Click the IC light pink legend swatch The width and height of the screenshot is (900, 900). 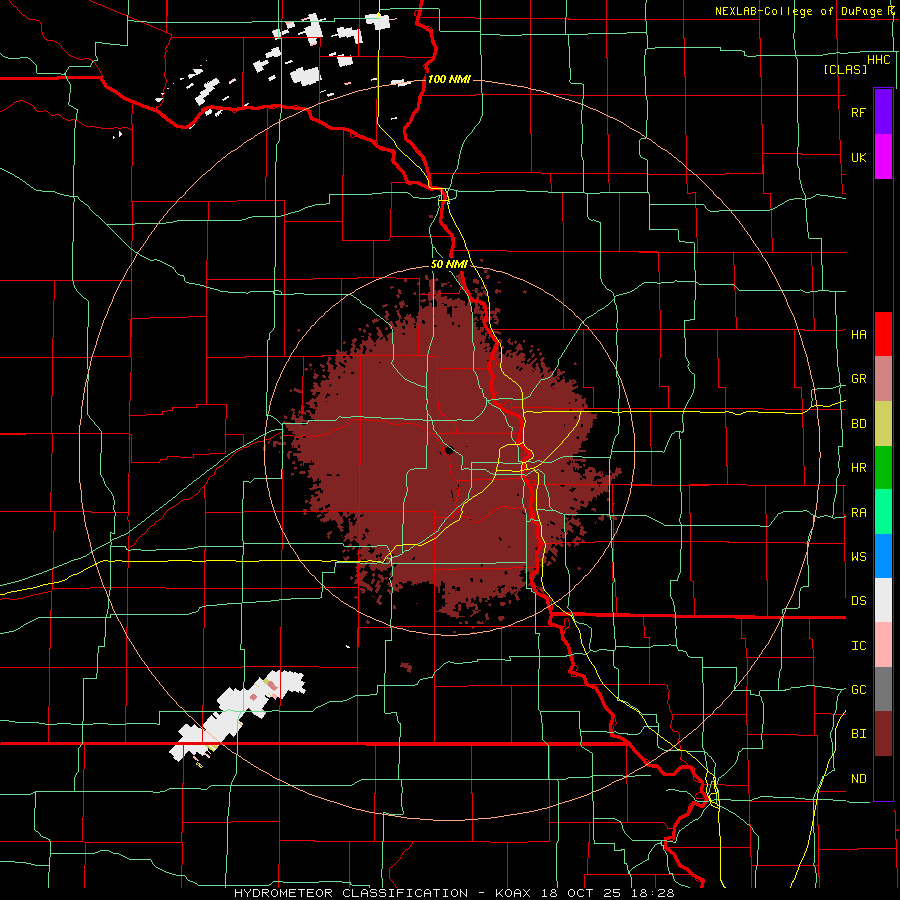[x=883, y=645]
